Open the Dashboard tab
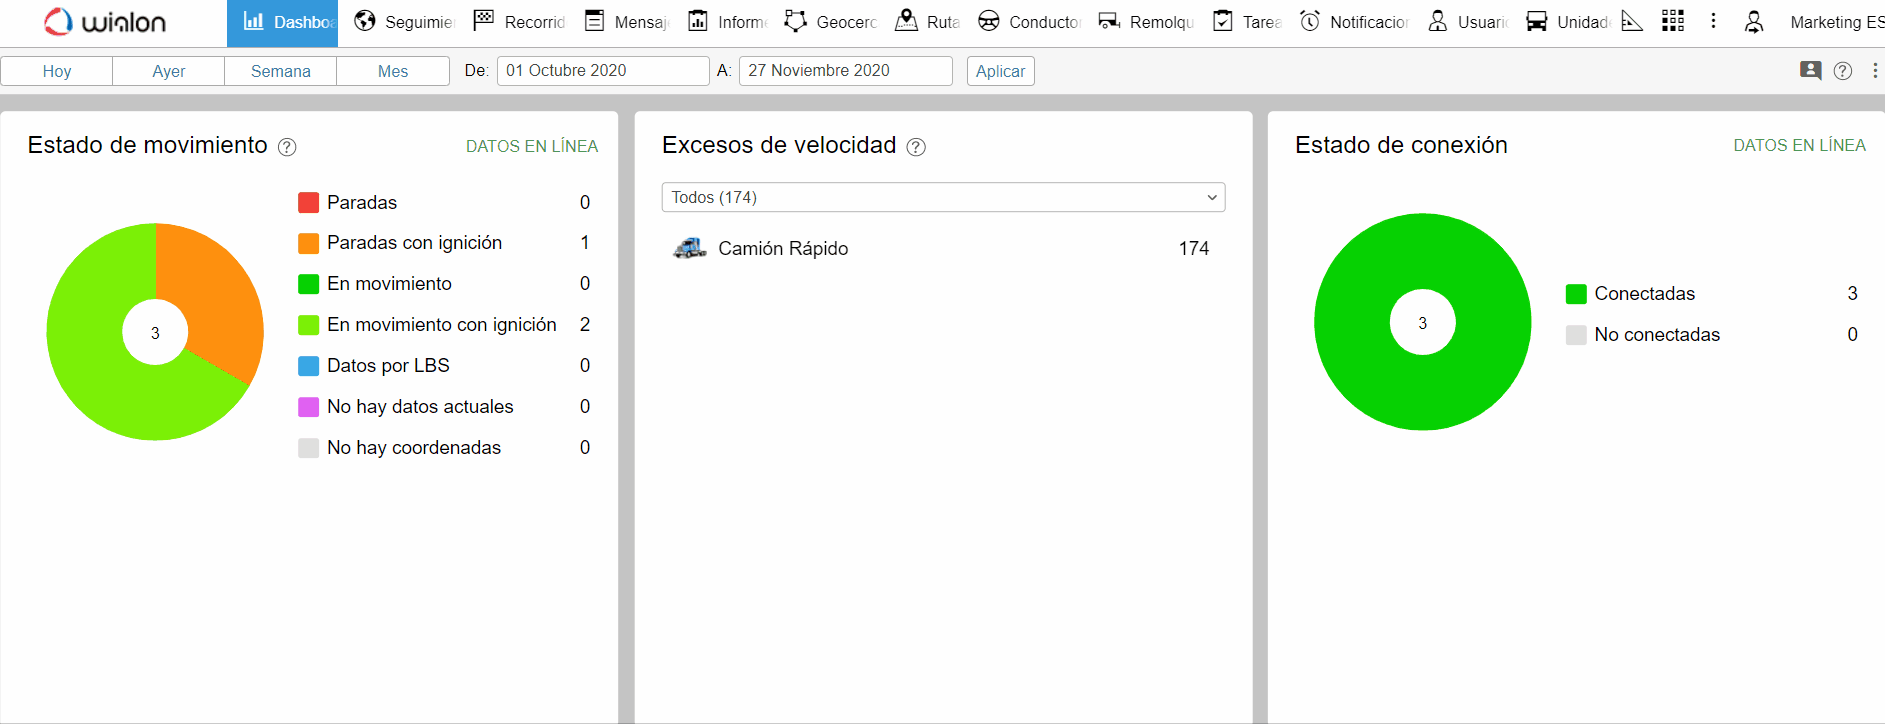 point(283,23)
